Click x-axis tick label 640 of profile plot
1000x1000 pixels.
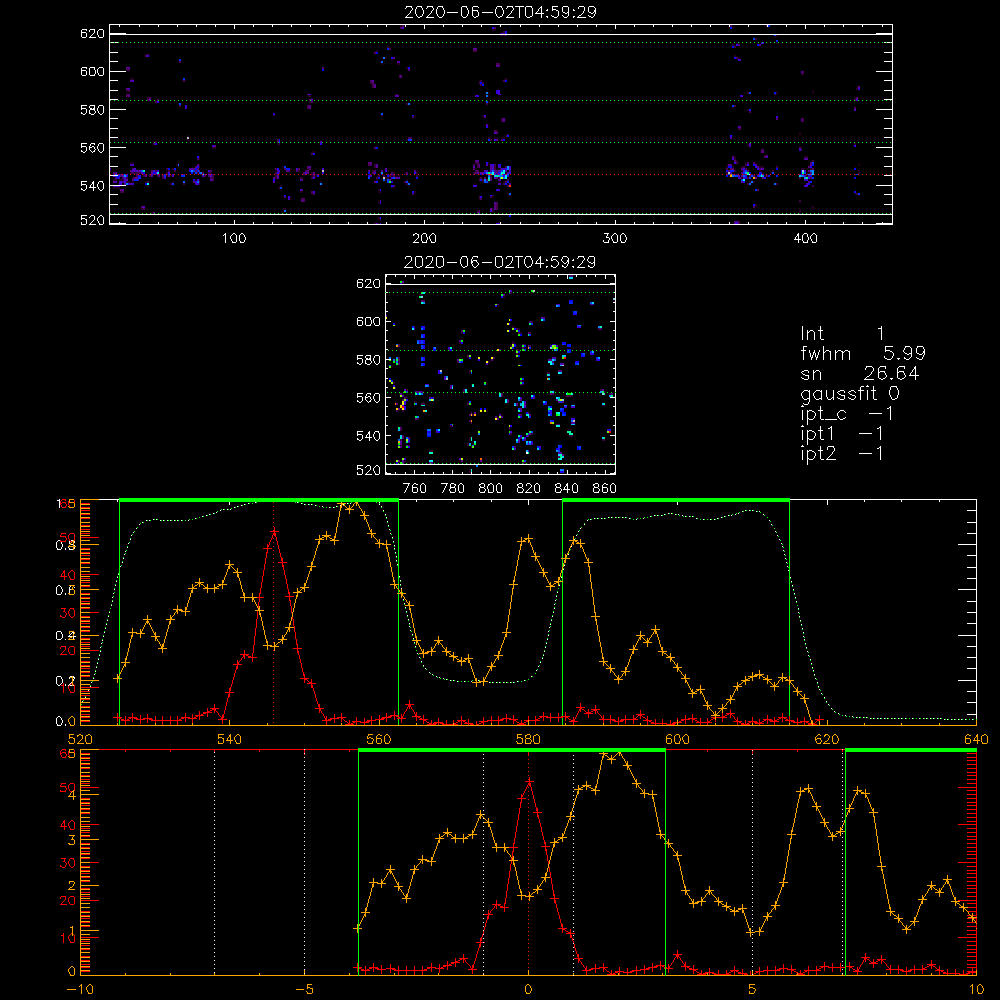[x=976, y=740]
